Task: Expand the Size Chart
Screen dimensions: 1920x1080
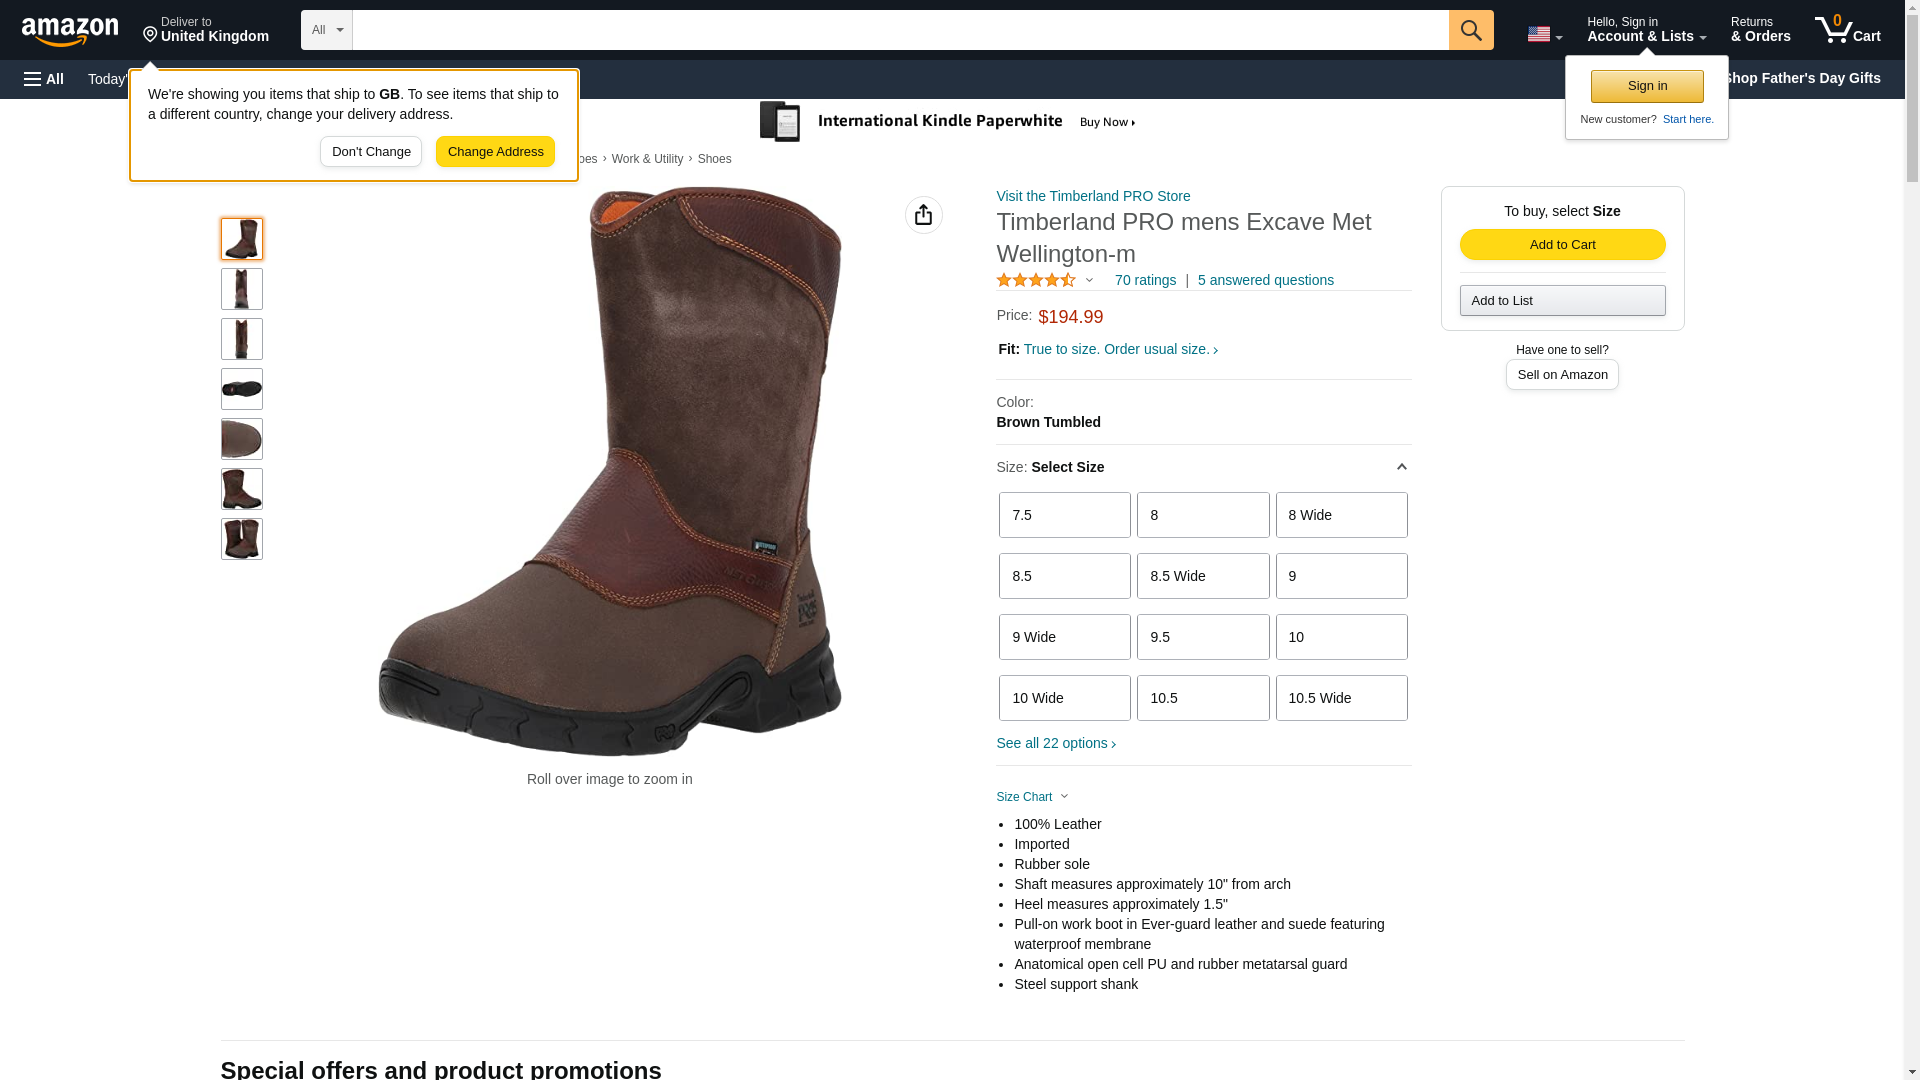Action: pyautogui.click(x=1032, y=797)
